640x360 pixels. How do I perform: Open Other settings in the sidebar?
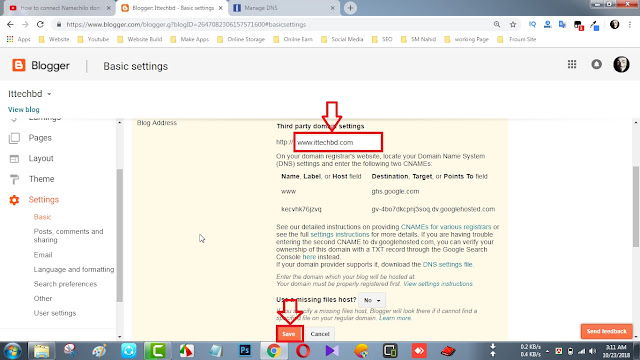[x=43, y=298]
